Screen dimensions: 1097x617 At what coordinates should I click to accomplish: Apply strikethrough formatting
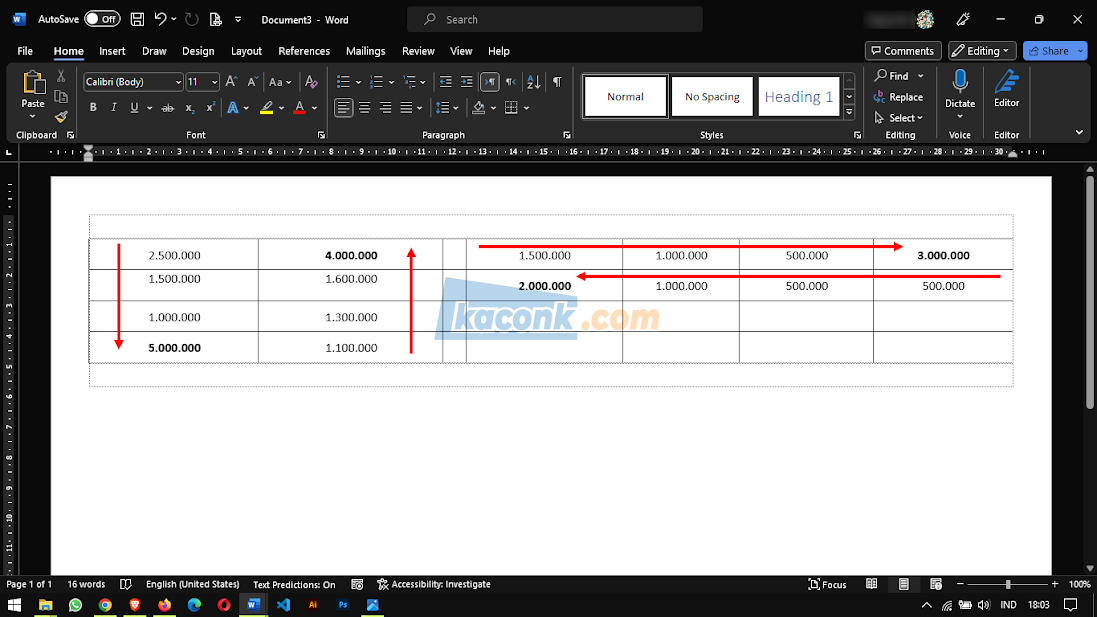pos(167,108)
